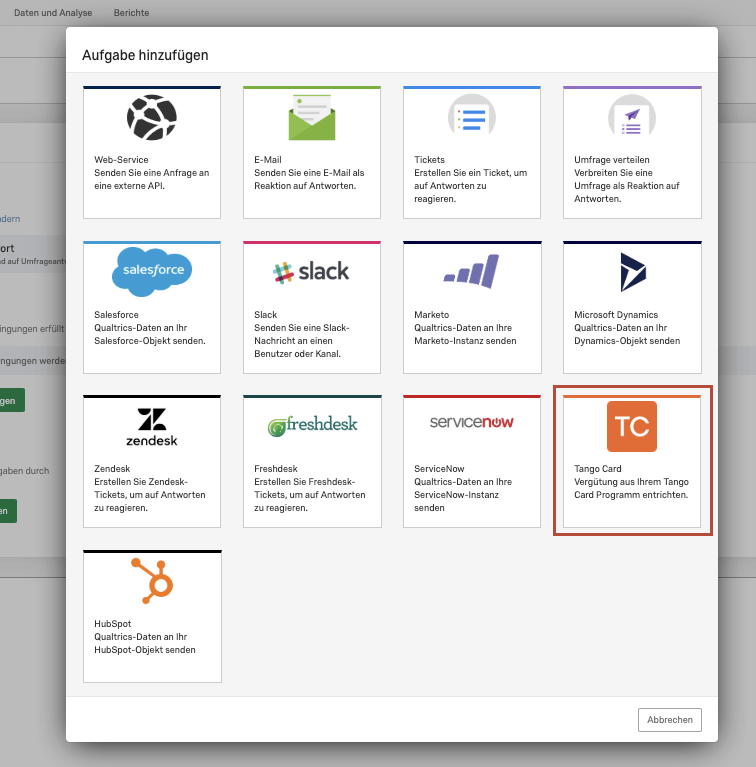
Task: Click the 'Tickets' card title
Action: [x=429, y=159]
